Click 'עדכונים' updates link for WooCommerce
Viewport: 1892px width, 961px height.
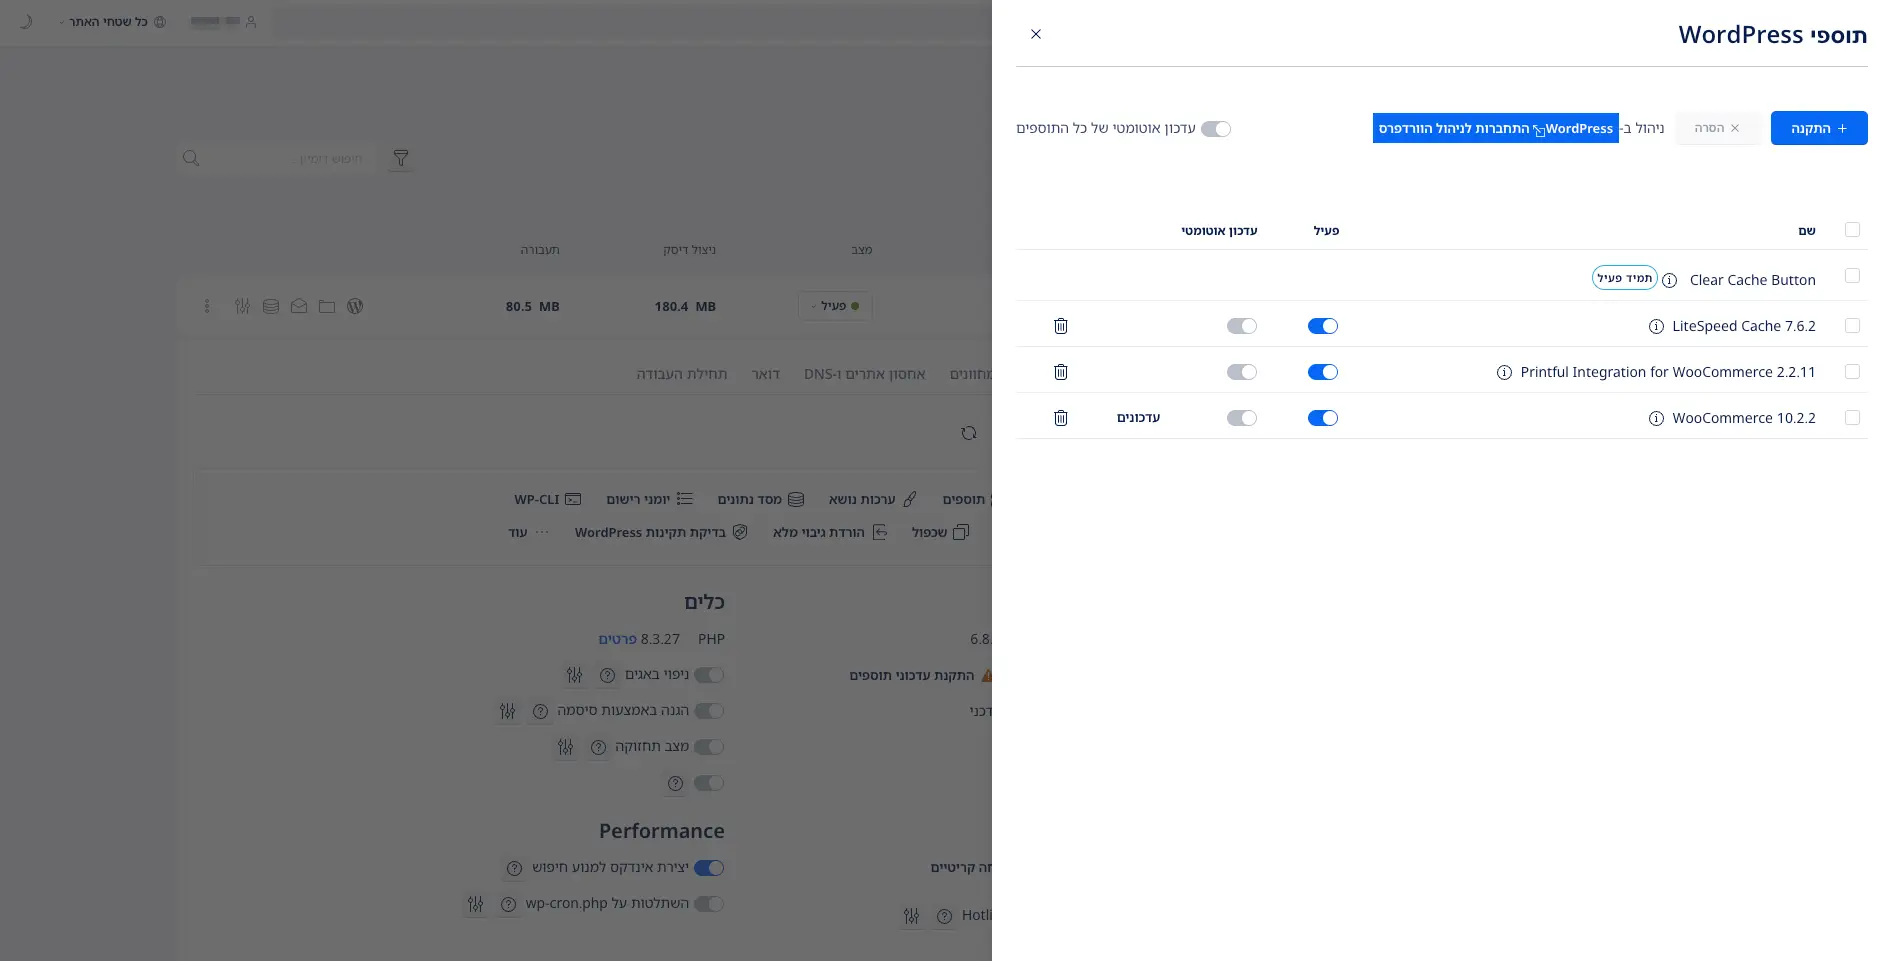tap(1138, 418)
